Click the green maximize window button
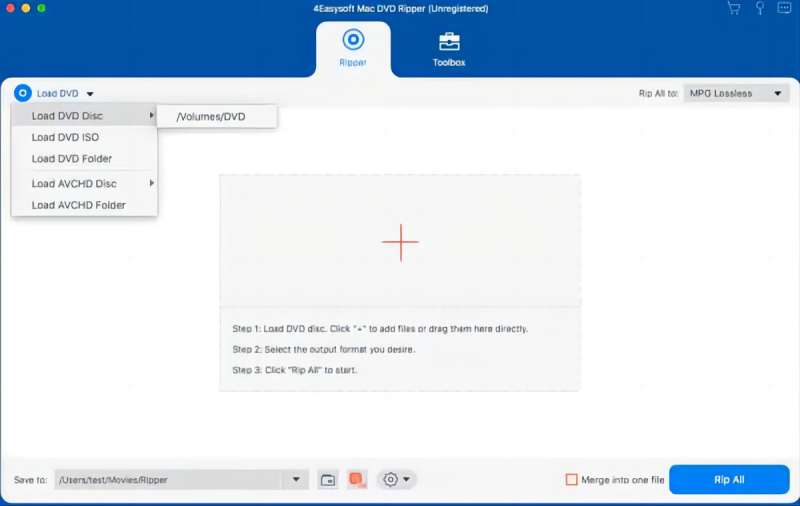800x506 pixels. tap(41, 8)
